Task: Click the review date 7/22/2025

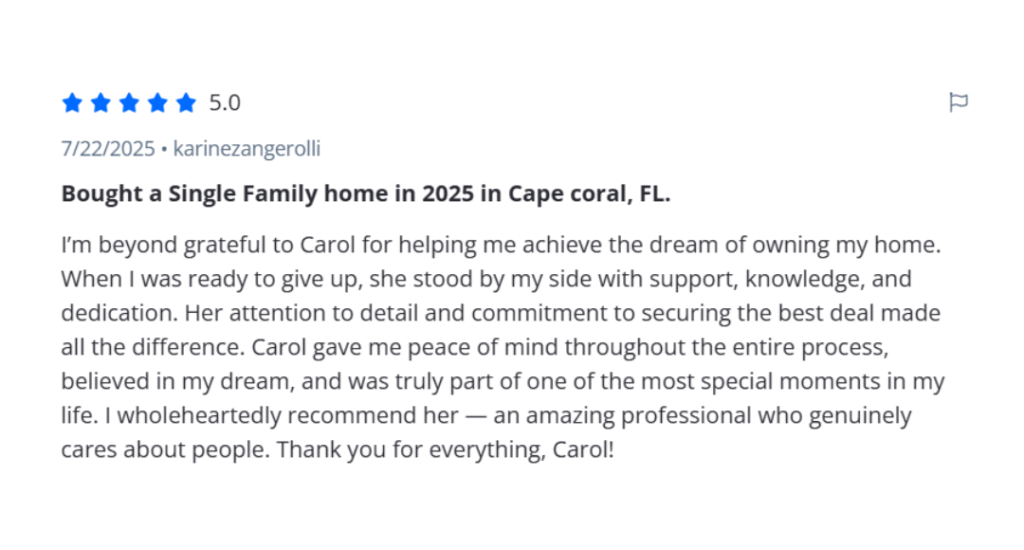Action: [108, 149]
